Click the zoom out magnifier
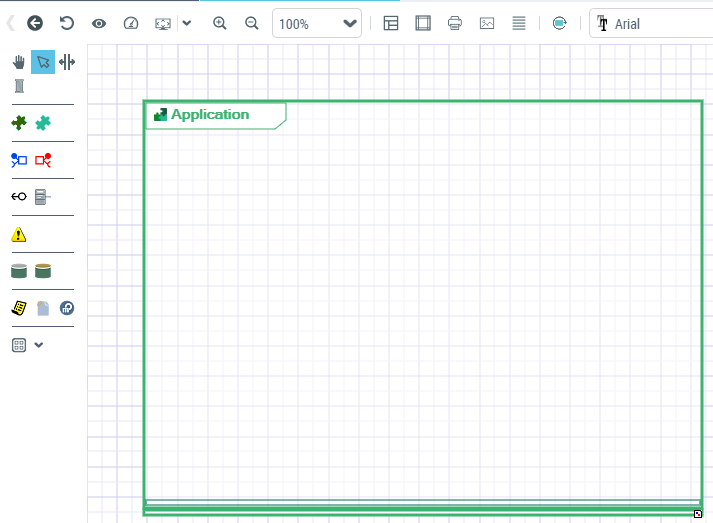This screenshot has height=523, width=713. 252,23
